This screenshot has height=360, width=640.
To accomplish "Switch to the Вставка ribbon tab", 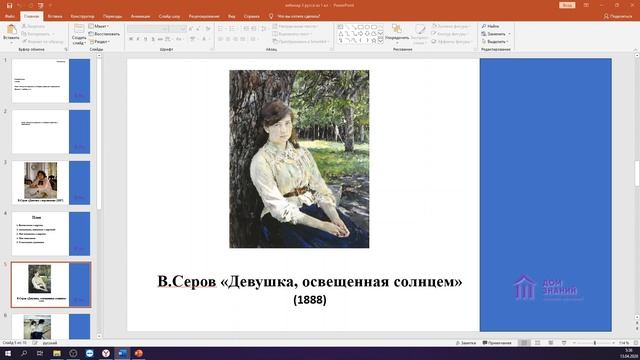I will [55, 16].
